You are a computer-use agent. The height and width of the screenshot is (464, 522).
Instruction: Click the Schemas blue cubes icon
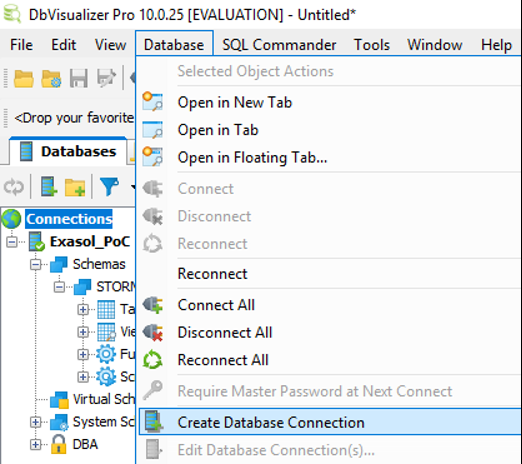pyautogui.click(x=59, y=264)
